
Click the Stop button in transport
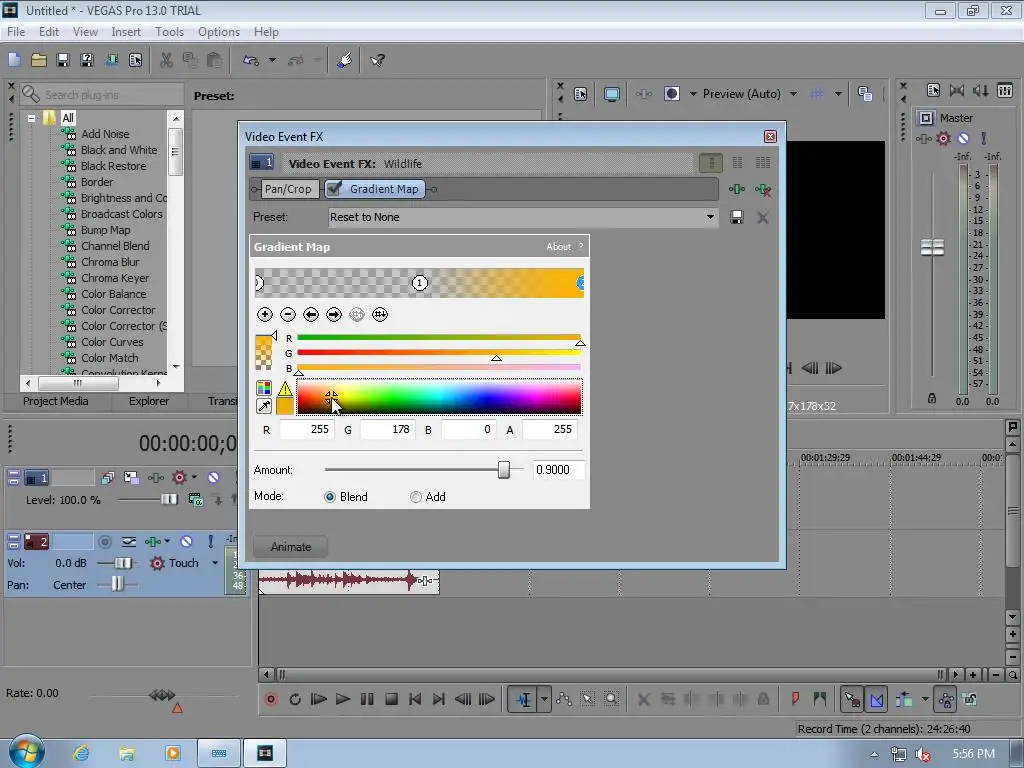(x=391, y=699)
